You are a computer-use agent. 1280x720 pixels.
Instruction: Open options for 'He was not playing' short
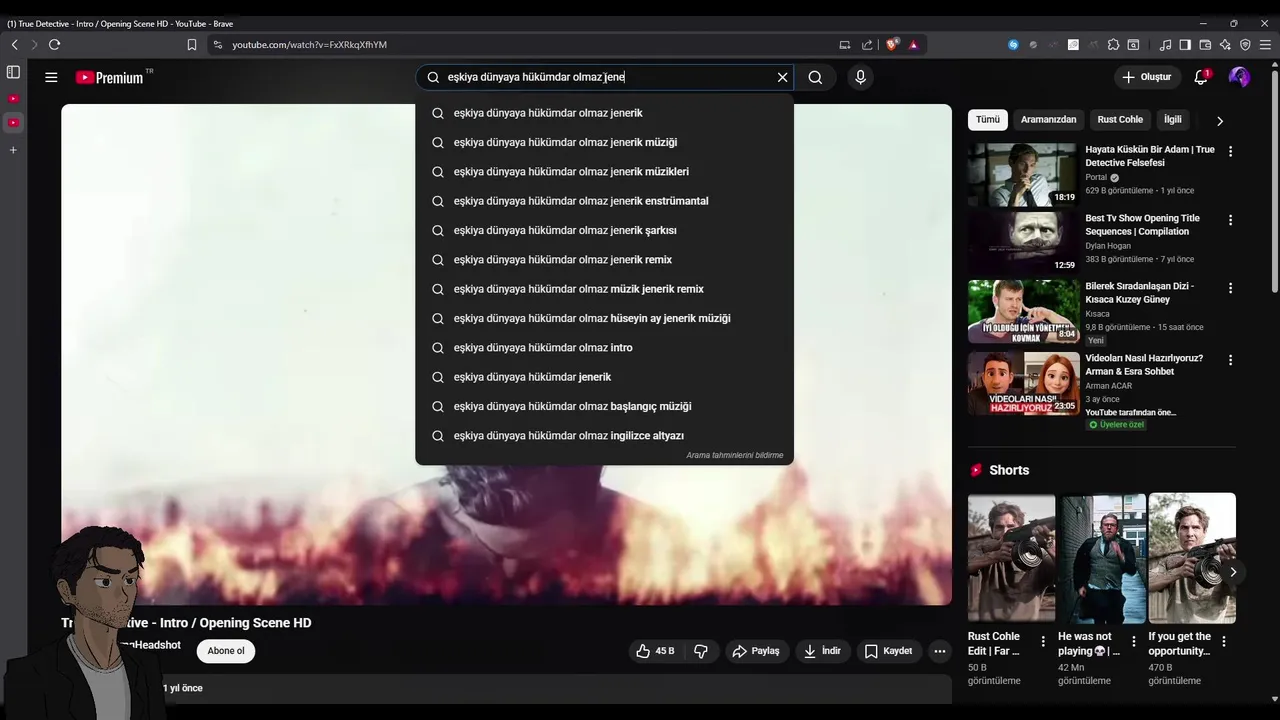coord(1133,641)
